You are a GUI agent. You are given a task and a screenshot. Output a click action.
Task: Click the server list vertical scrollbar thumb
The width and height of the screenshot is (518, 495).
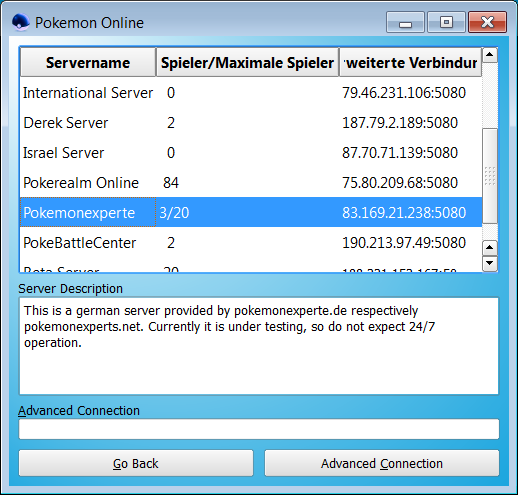coord(490,176)
